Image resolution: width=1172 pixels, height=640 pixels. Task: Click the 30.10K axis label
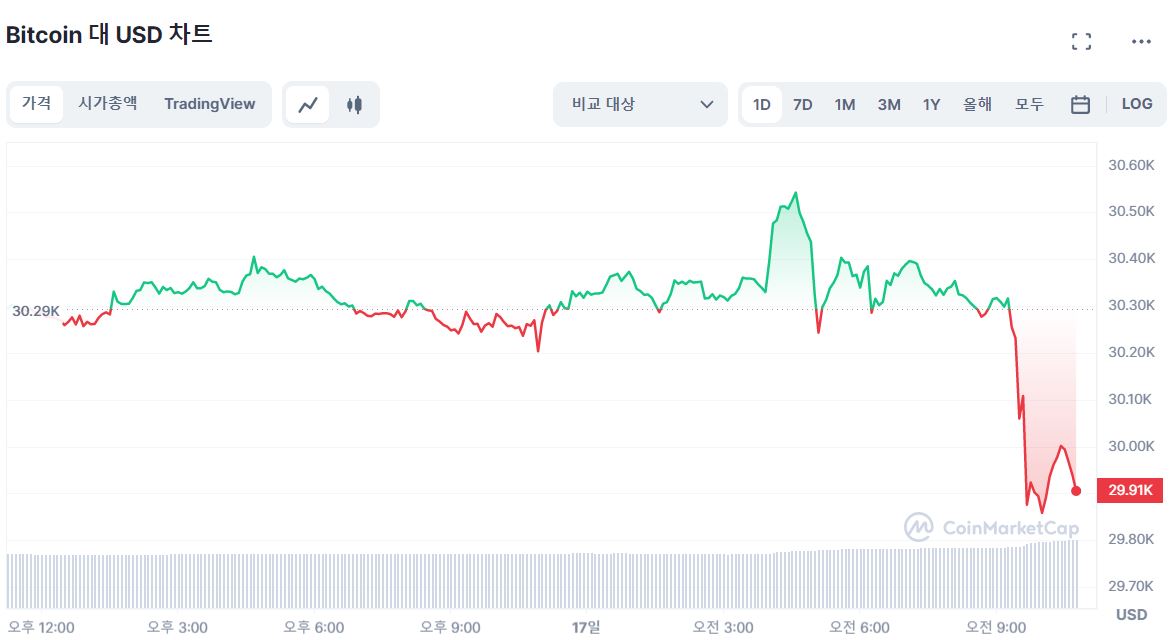point(1131,399)
